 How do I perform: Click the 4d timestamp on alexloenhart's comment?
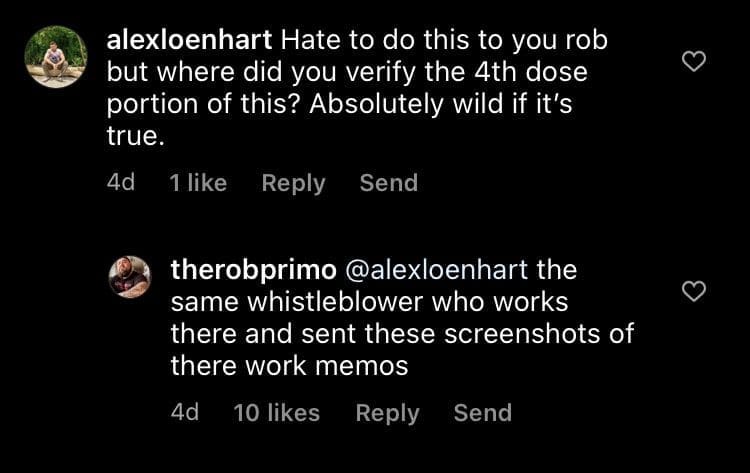point(121,183)
